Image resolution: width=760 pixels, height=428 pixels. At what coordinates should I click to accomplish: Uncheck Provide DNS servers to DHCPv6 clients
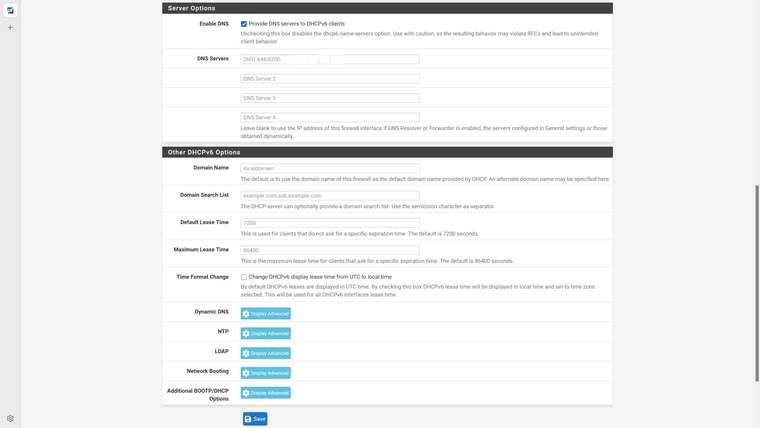coord(244,24)
